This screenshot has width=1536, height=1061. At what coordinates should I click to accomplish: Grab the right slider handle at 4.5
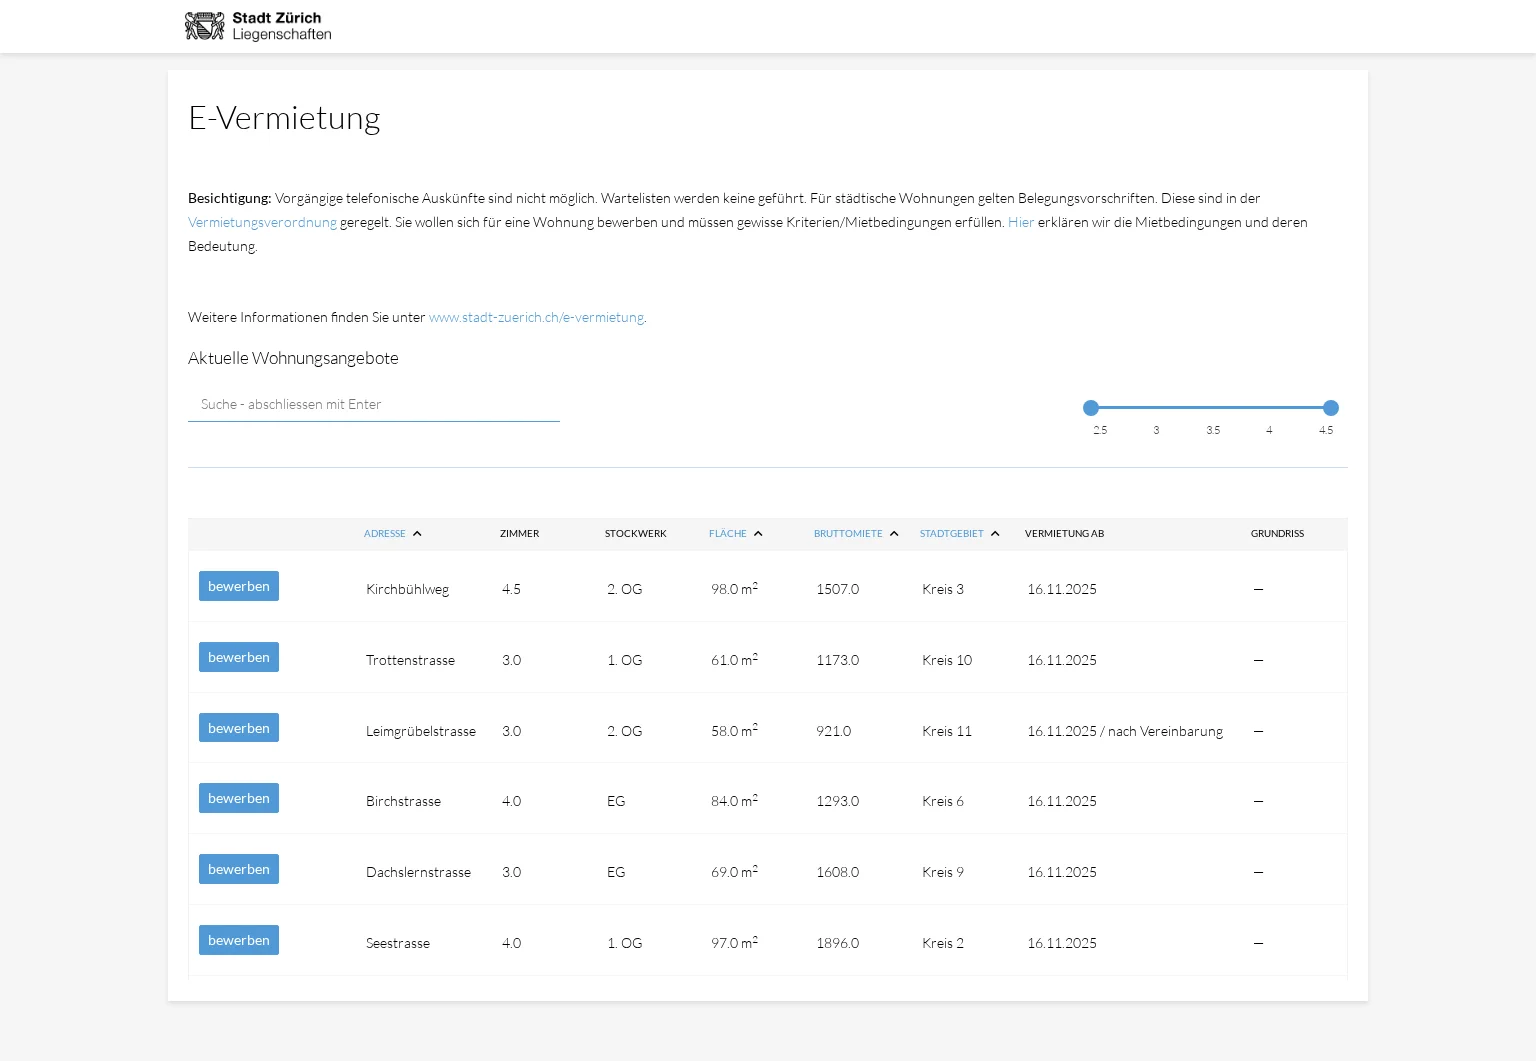[x=1331, y=408]
